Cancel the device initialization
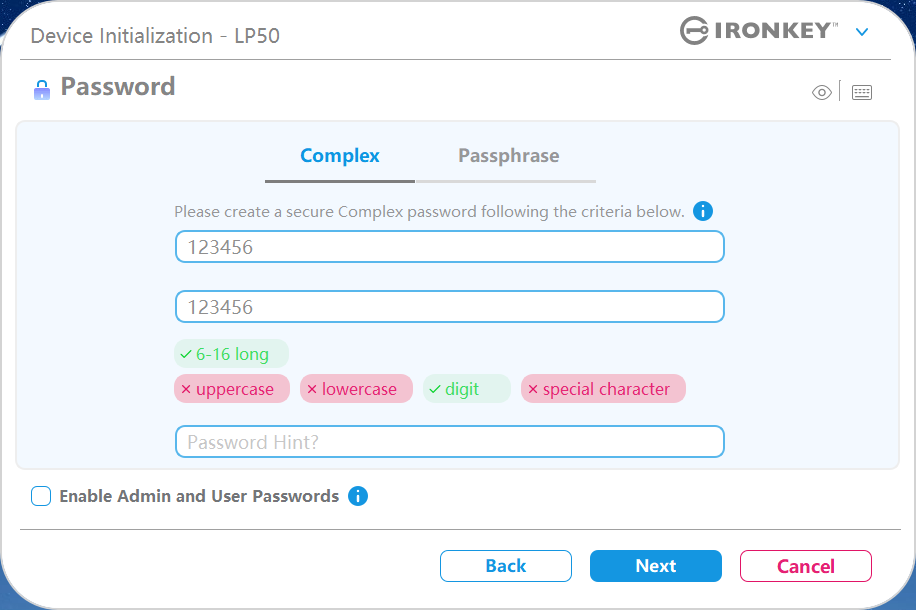The width and height of the screenshot is (916, 610). coord(805,566)
